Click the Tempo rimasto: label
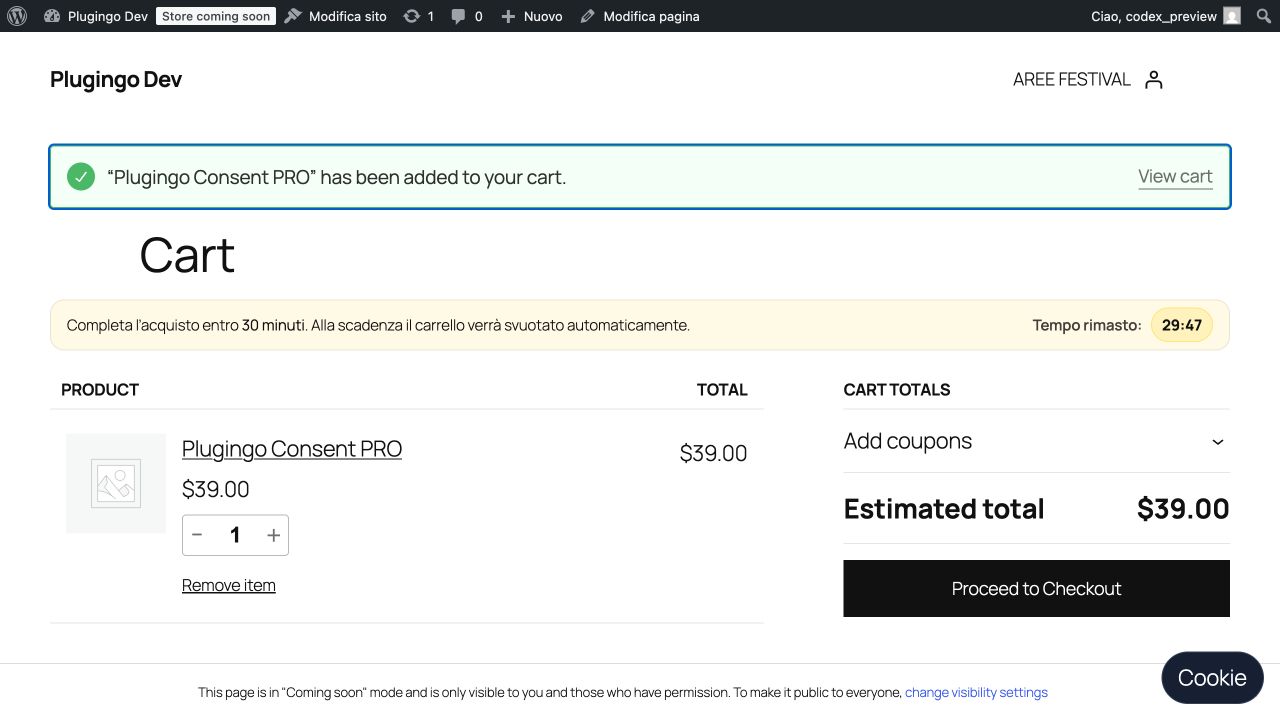1280x720 pixels. pos(1087,325)
